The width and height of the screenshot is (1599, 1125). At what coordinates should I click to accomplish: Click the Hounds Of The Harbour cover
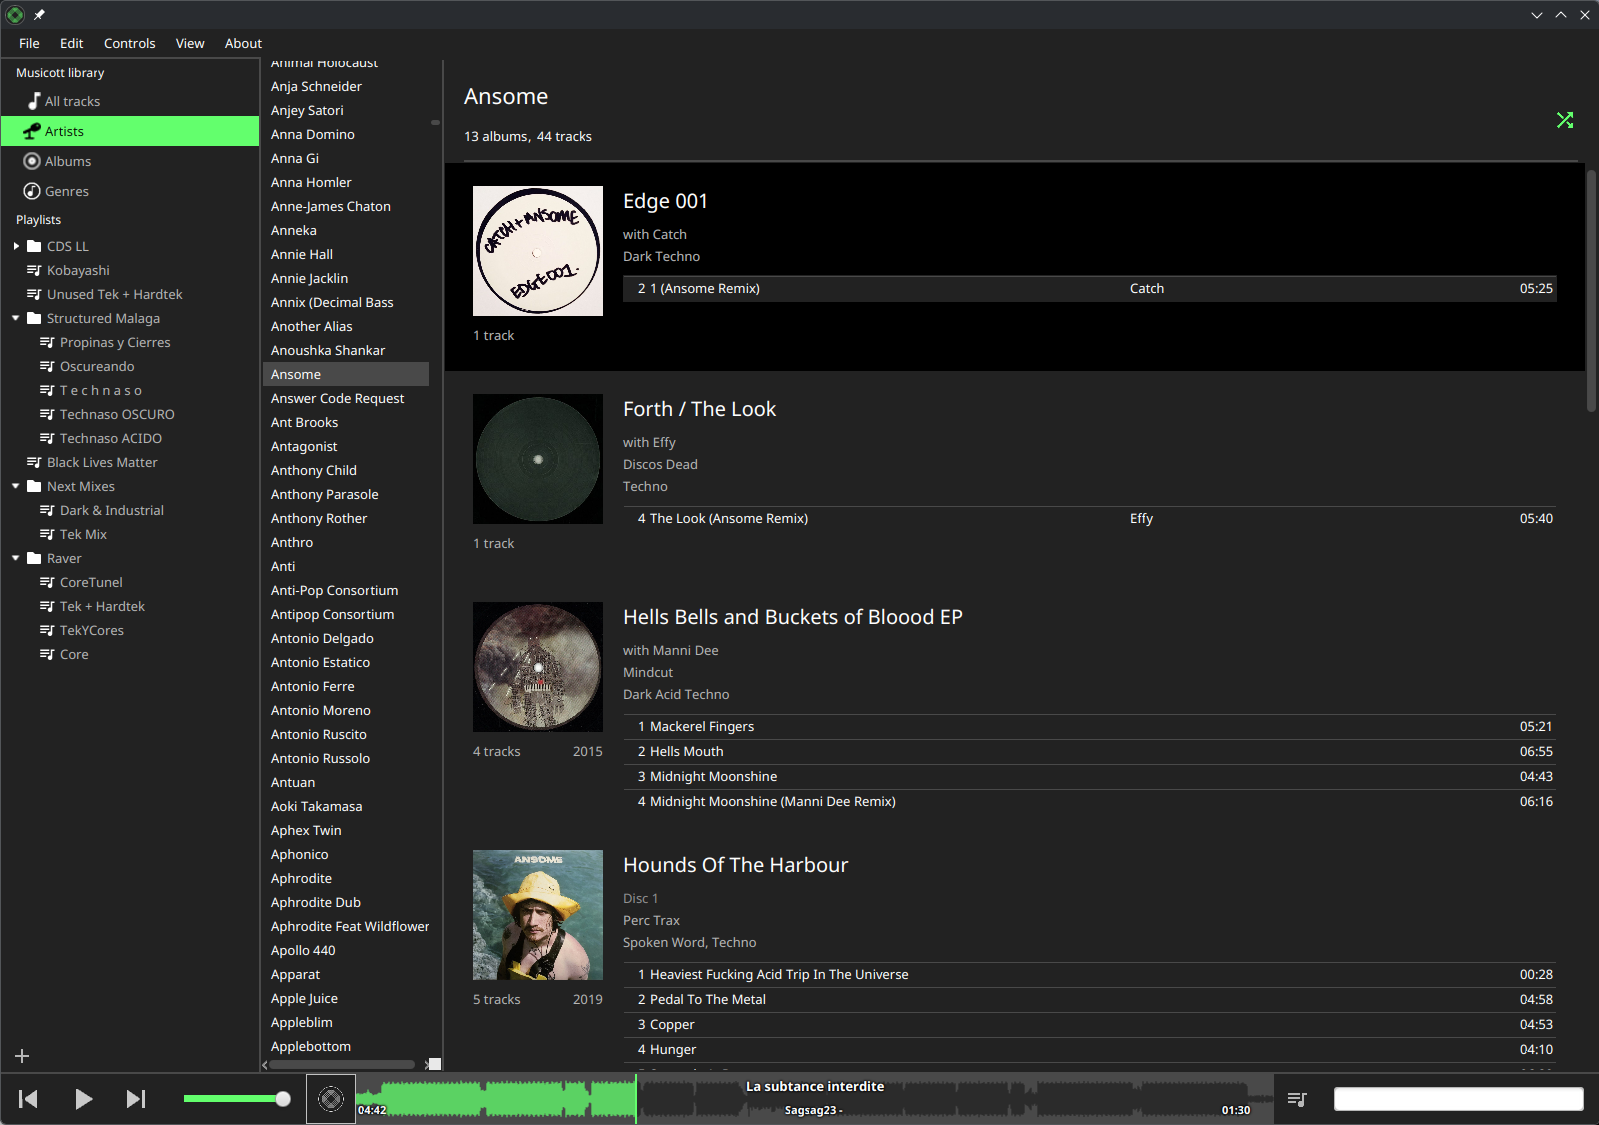pos(538,915)
